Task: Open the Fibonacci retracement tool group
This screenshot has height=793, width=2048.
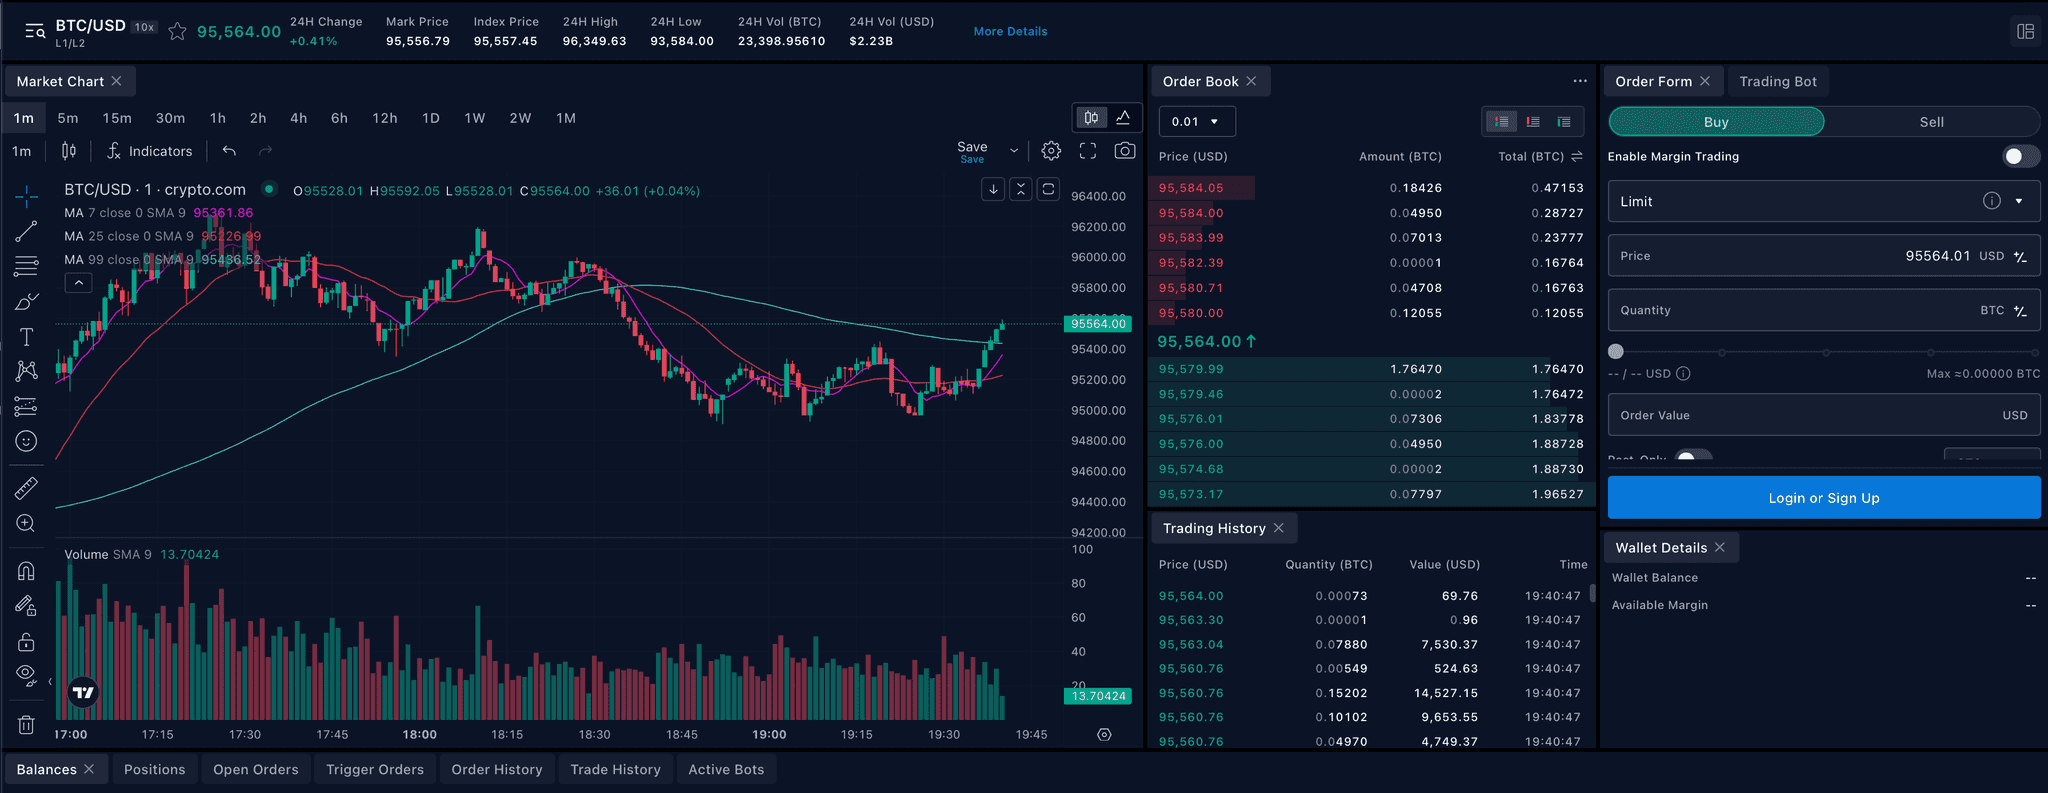Action: pyautogui.click(x=26, y=266)
